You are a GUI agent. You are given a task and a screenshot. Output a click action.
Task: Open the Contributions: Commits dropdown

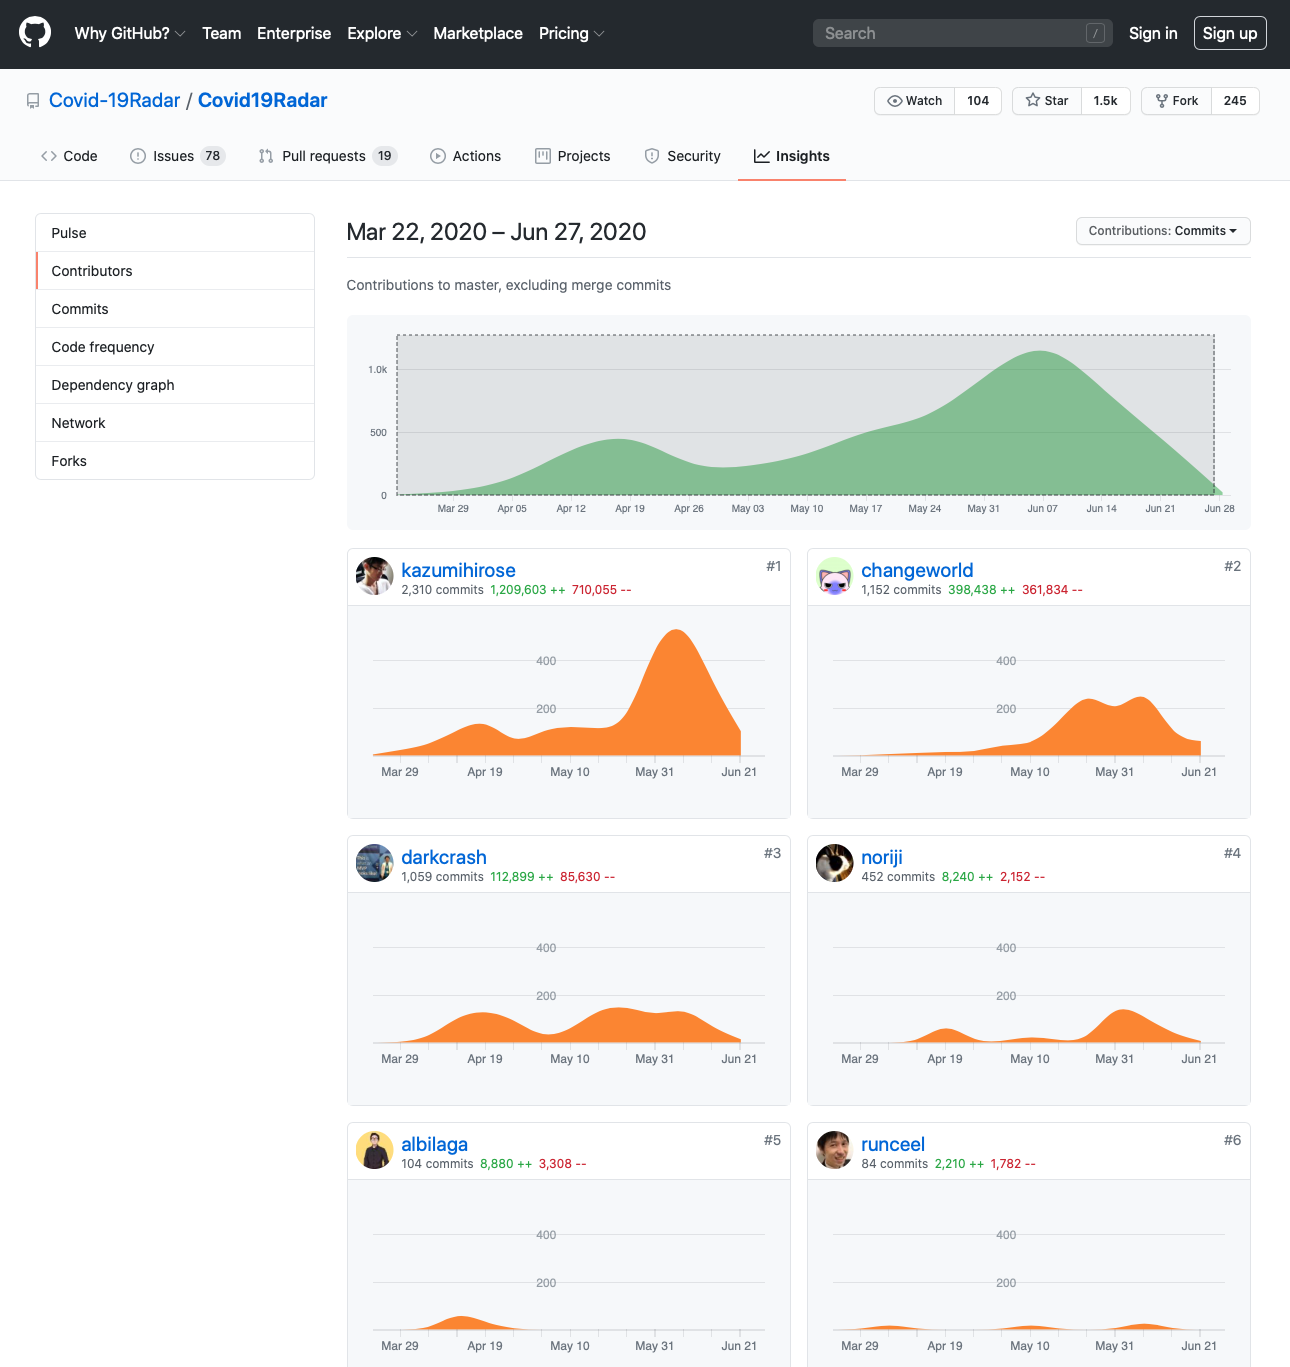point(1163,231)
